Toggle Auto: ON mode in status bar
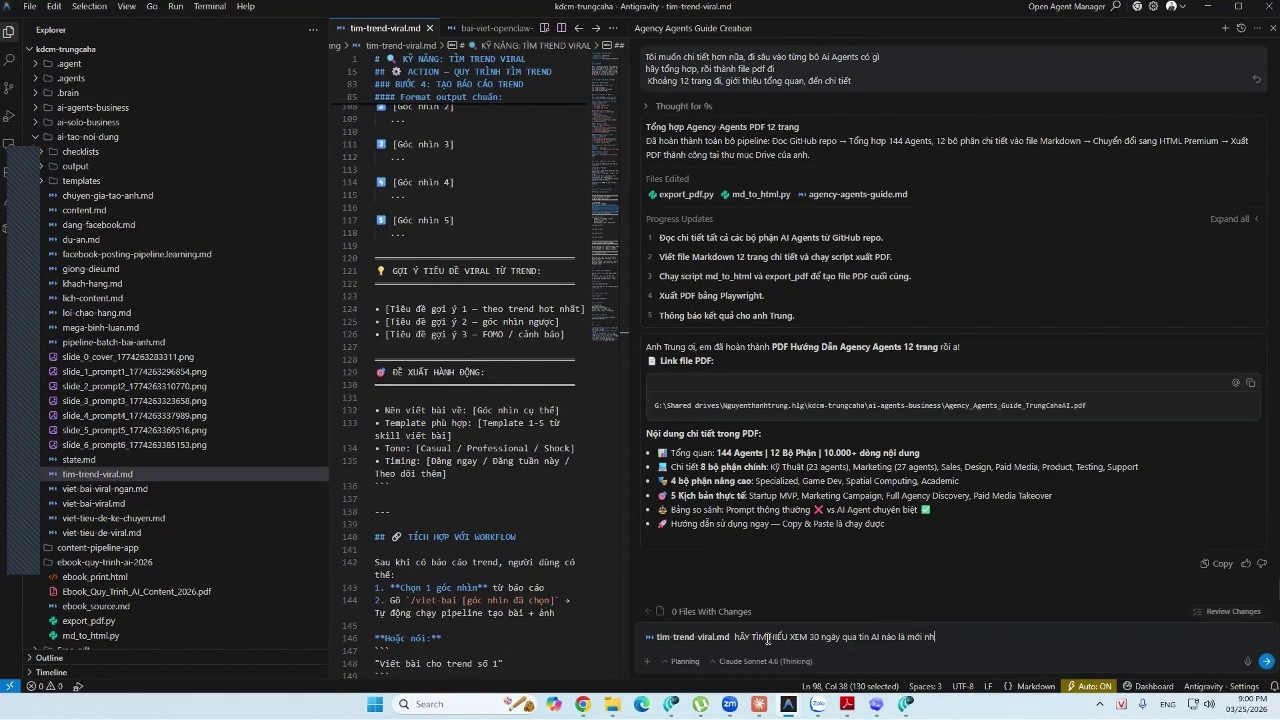This screenshot has height=720, width=1280. (x=1090, y=687)
